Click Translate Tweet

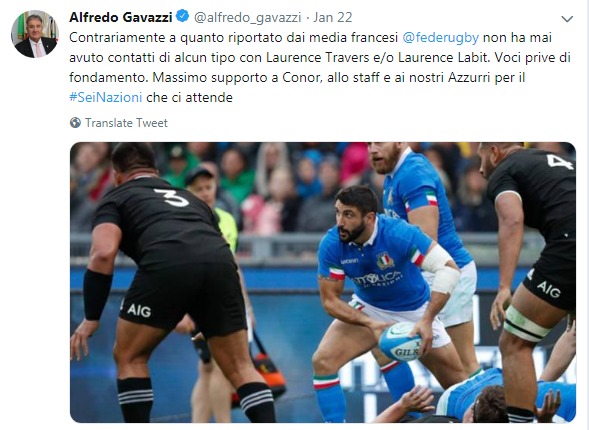point(126,123)
